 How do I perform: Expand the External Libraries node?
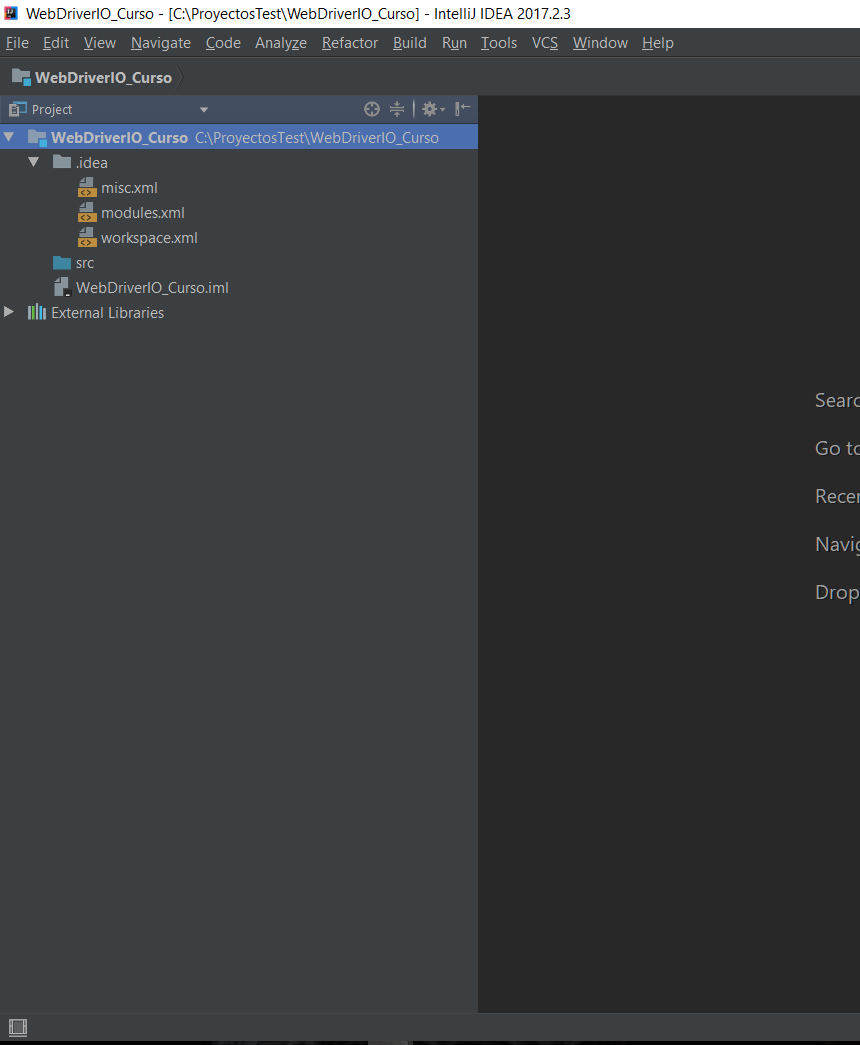(9, 312)
